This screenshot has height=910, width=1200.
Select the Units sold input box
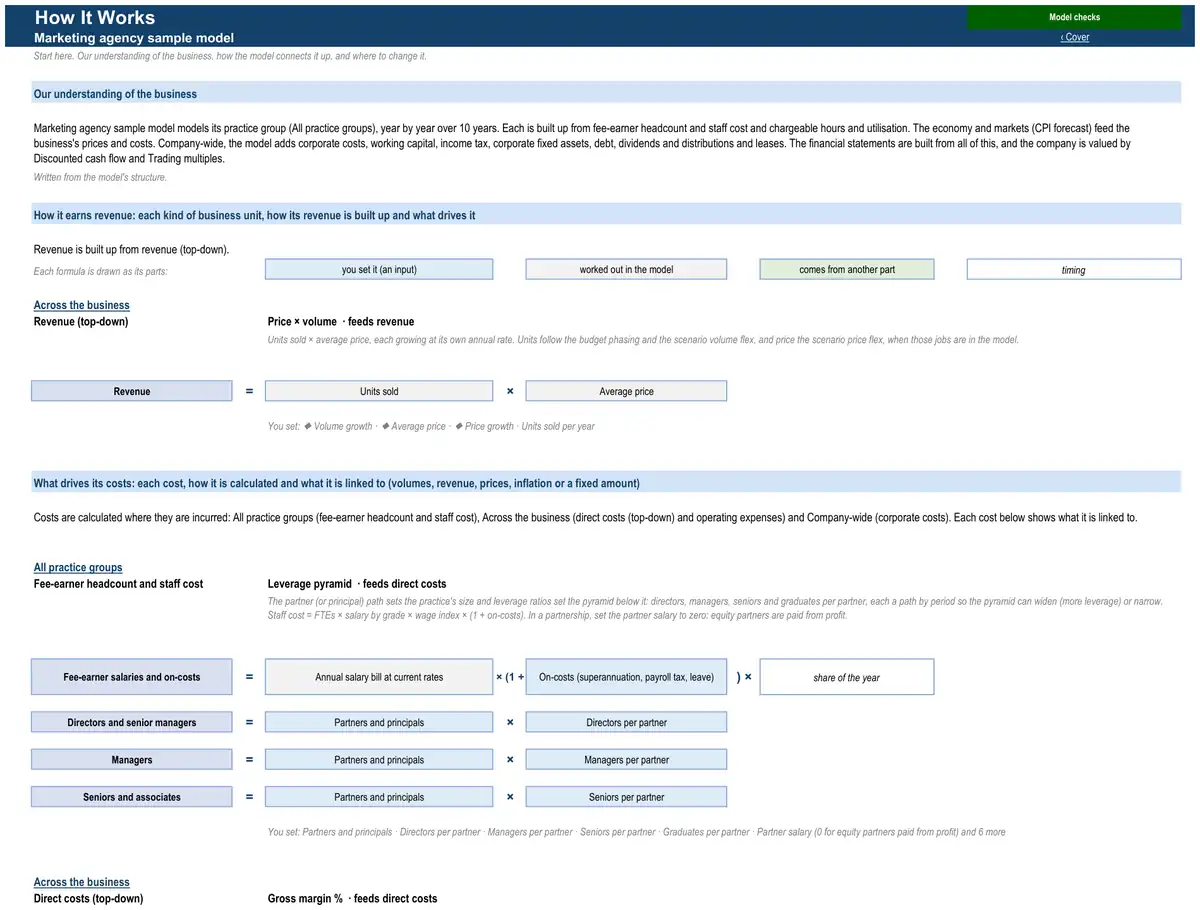click(x=379, y=391)
